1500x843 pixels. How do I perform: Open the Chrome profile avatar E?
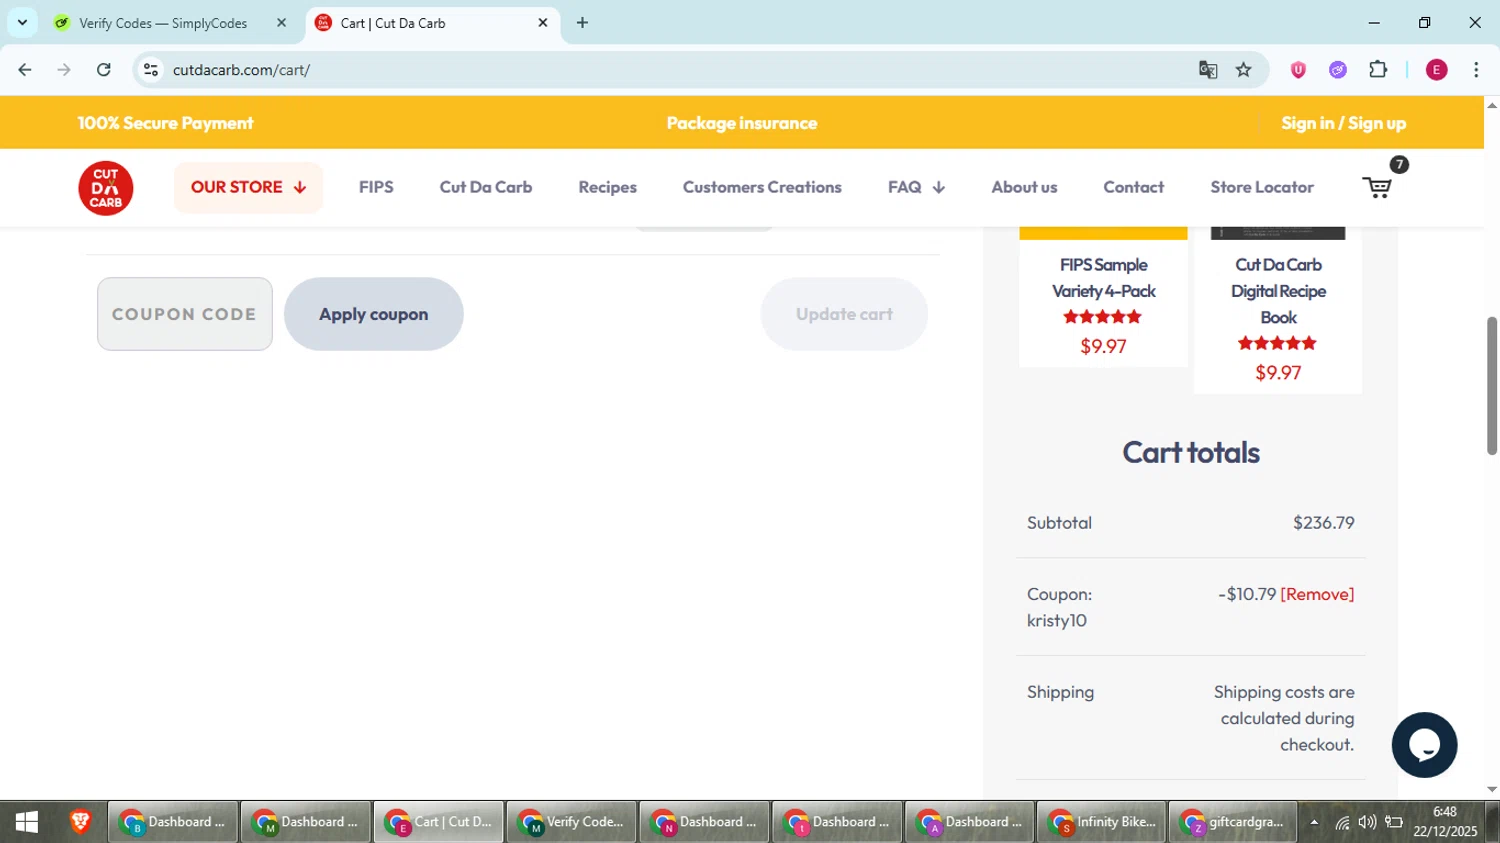[x=1436, y=70]
